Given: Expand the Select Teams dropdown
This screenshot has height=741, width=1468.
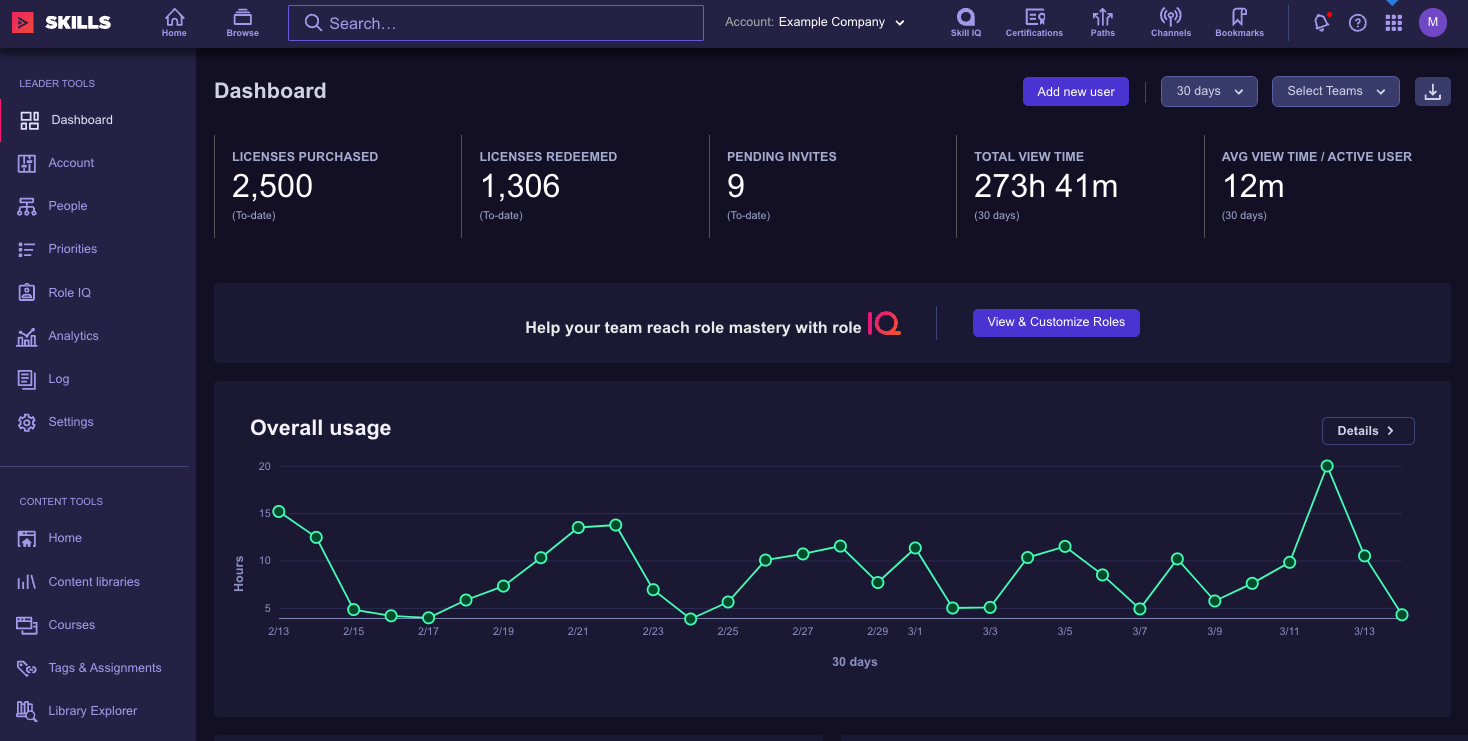Looking at the screenshot, I should (1335, 91).
